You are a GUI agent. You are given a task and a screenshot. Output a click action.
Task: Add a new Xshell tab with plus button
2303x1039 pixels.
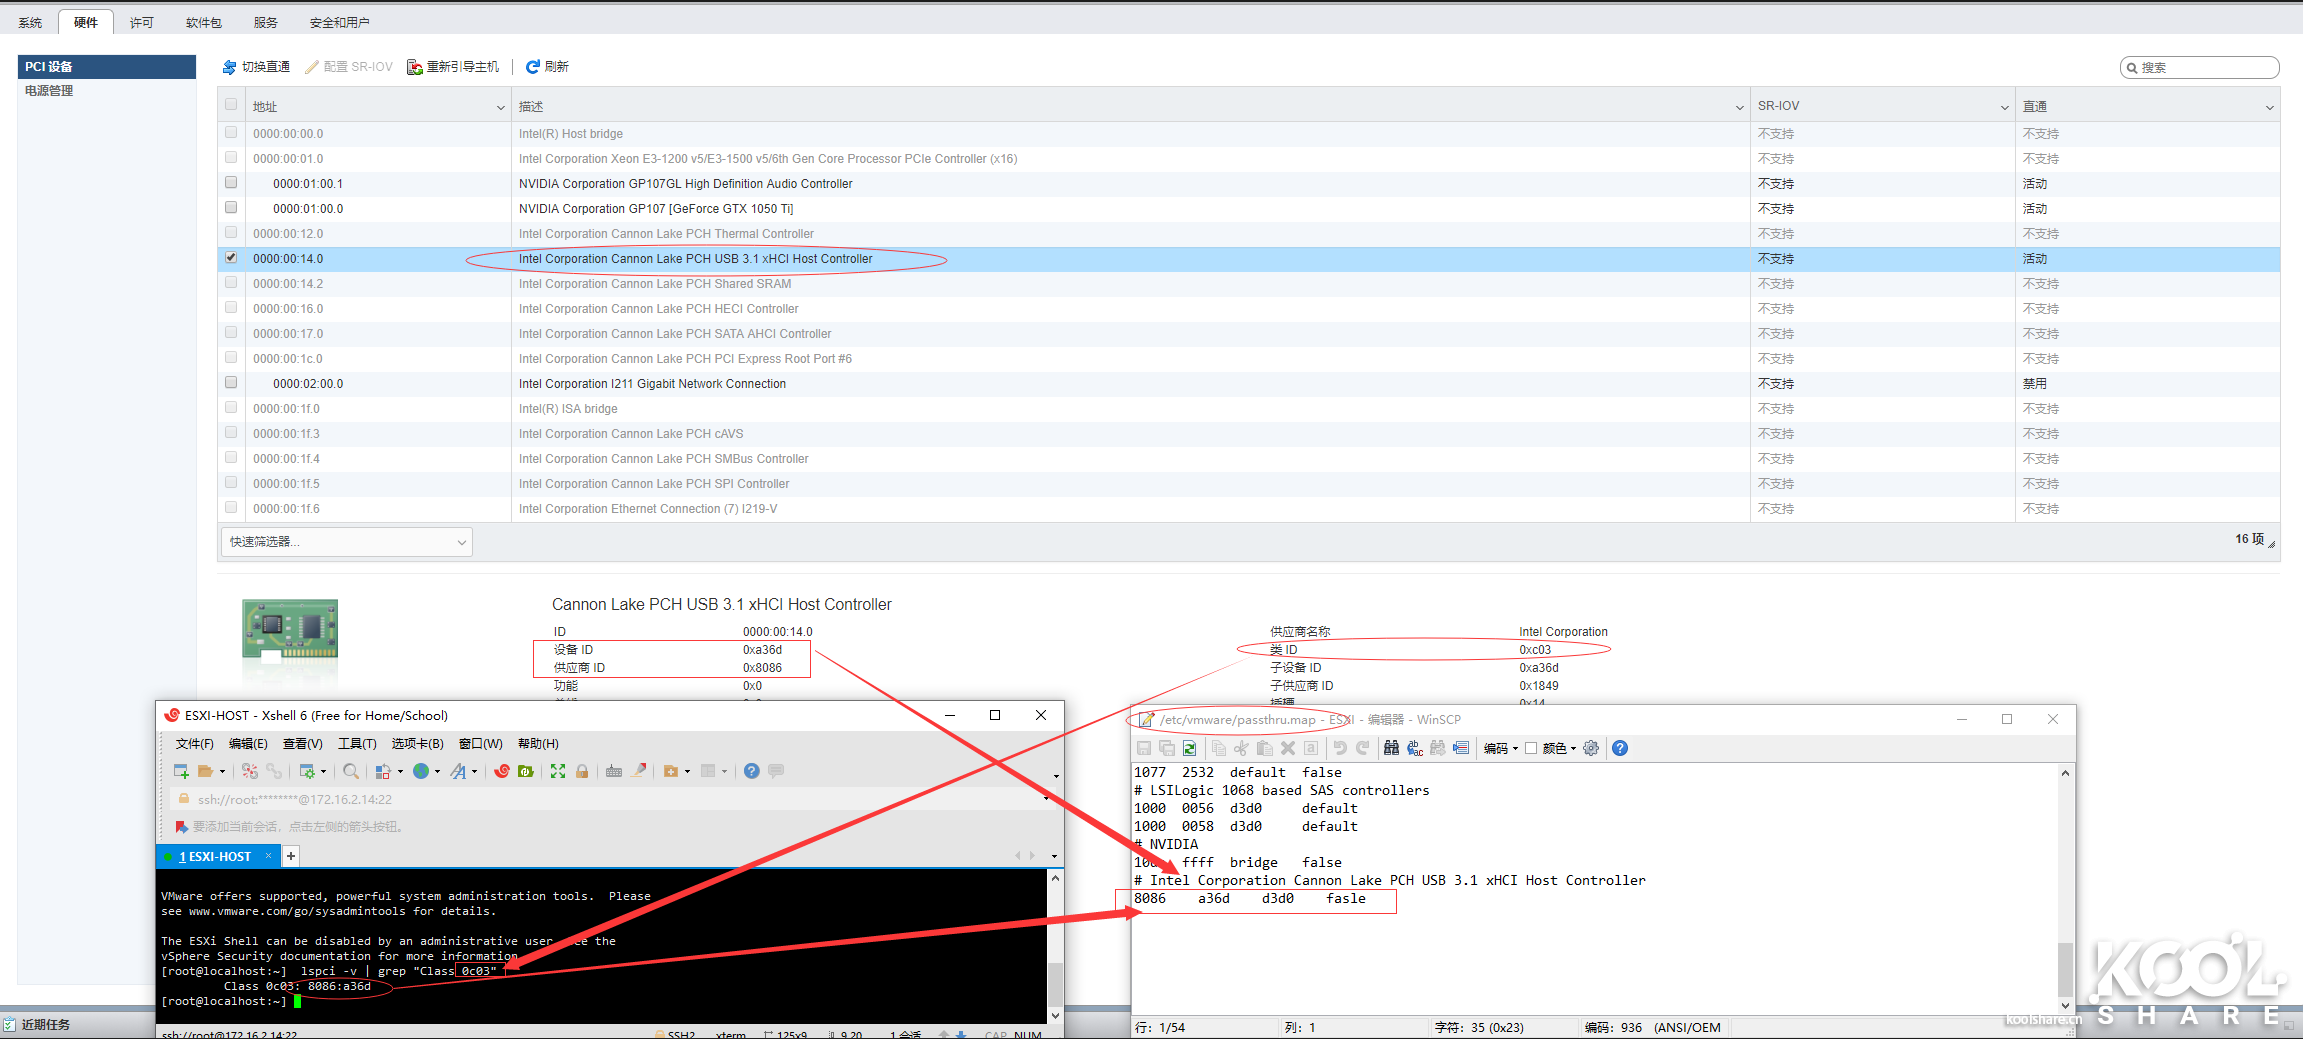coord(291,856)
